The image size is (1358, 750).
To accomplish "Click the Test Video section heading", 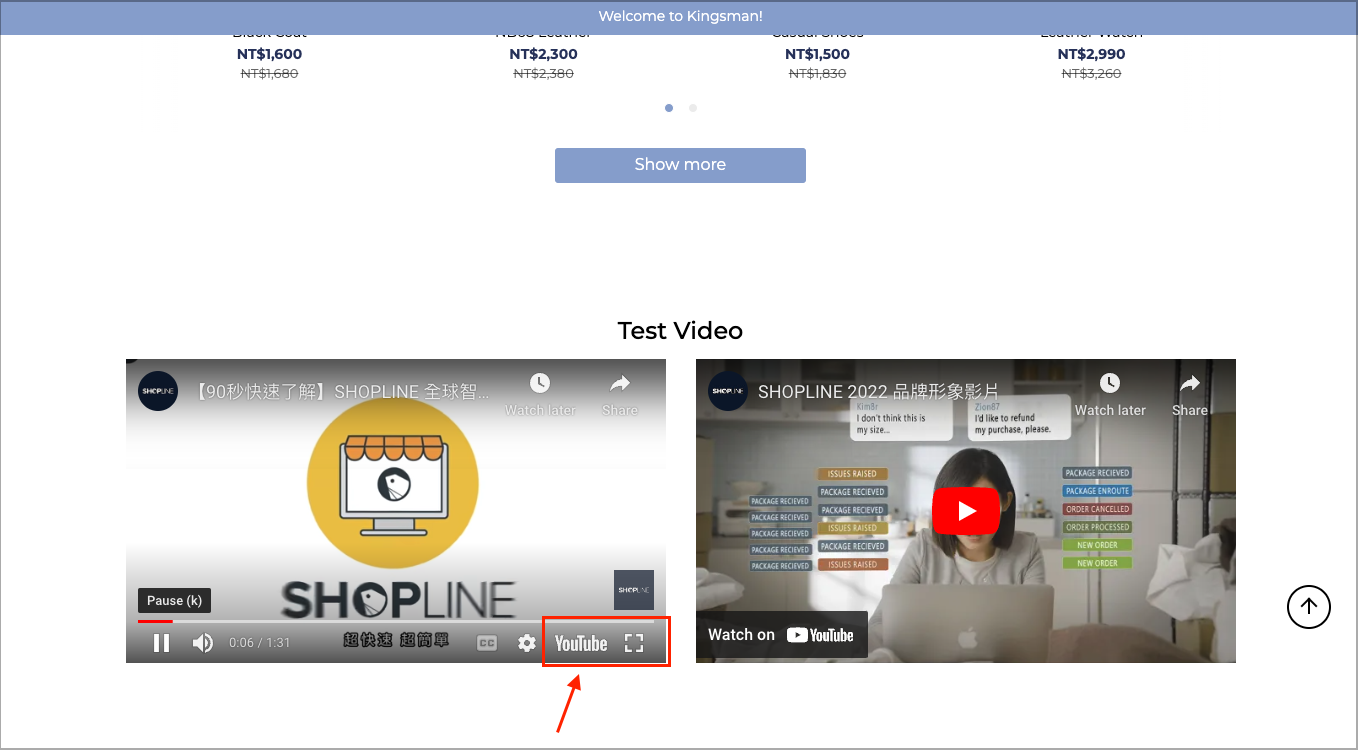I will tap(680, 331).
